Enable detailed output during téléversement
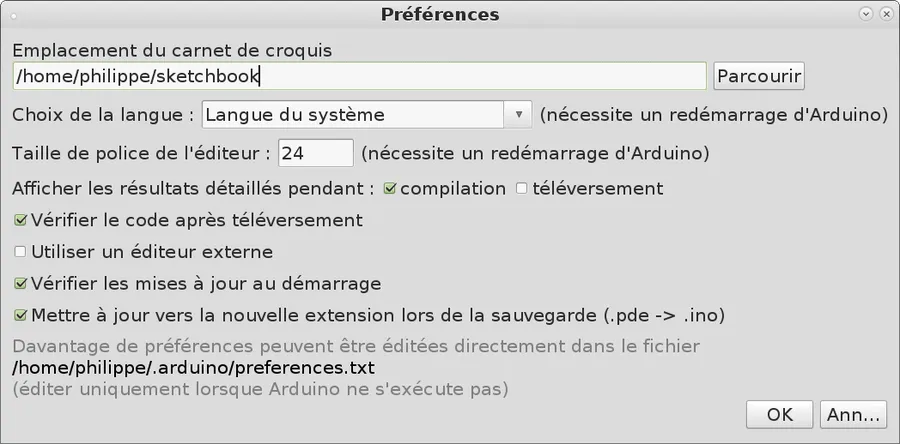This screenshot has height=444, width=900. (x=521, y=188)
